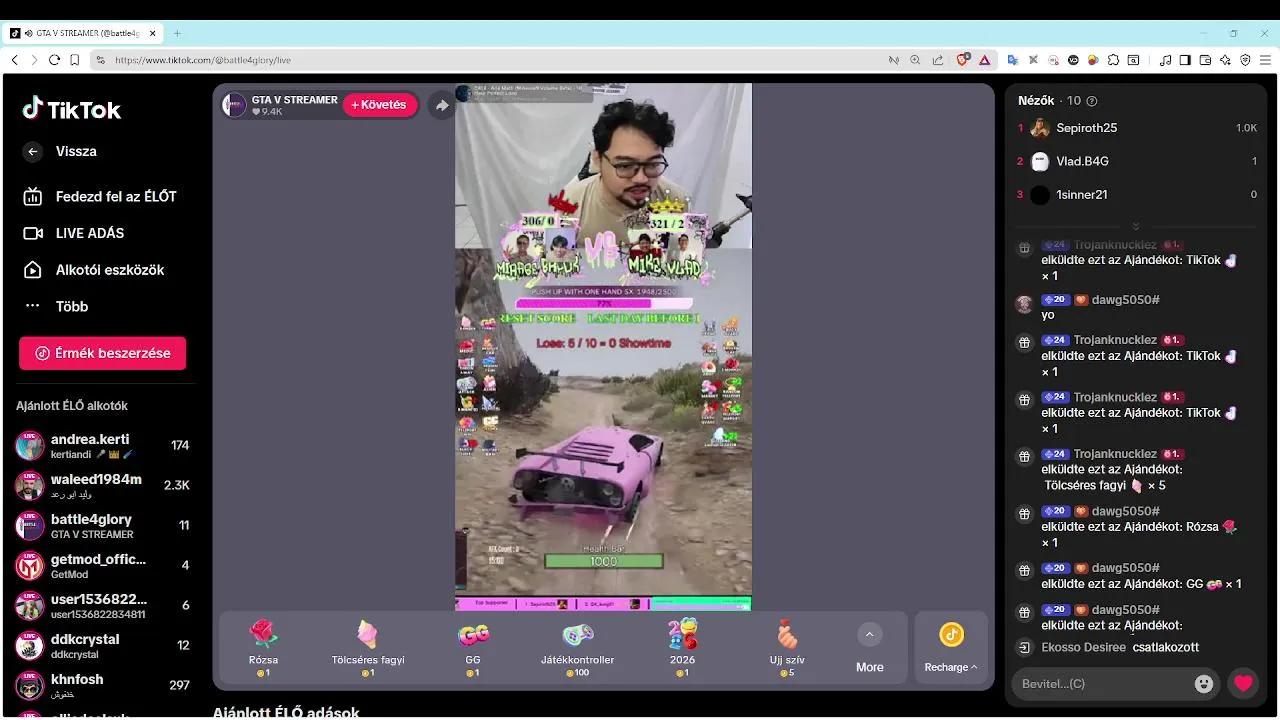Open the browser hamburger menu

tap(1266, 60)
